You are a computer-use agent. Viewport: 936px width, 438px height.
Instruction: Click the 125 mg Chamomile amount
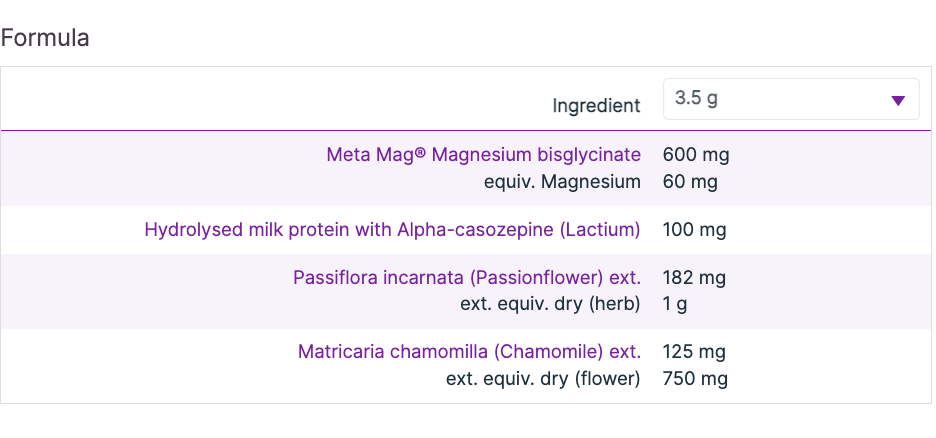point(694,352)
